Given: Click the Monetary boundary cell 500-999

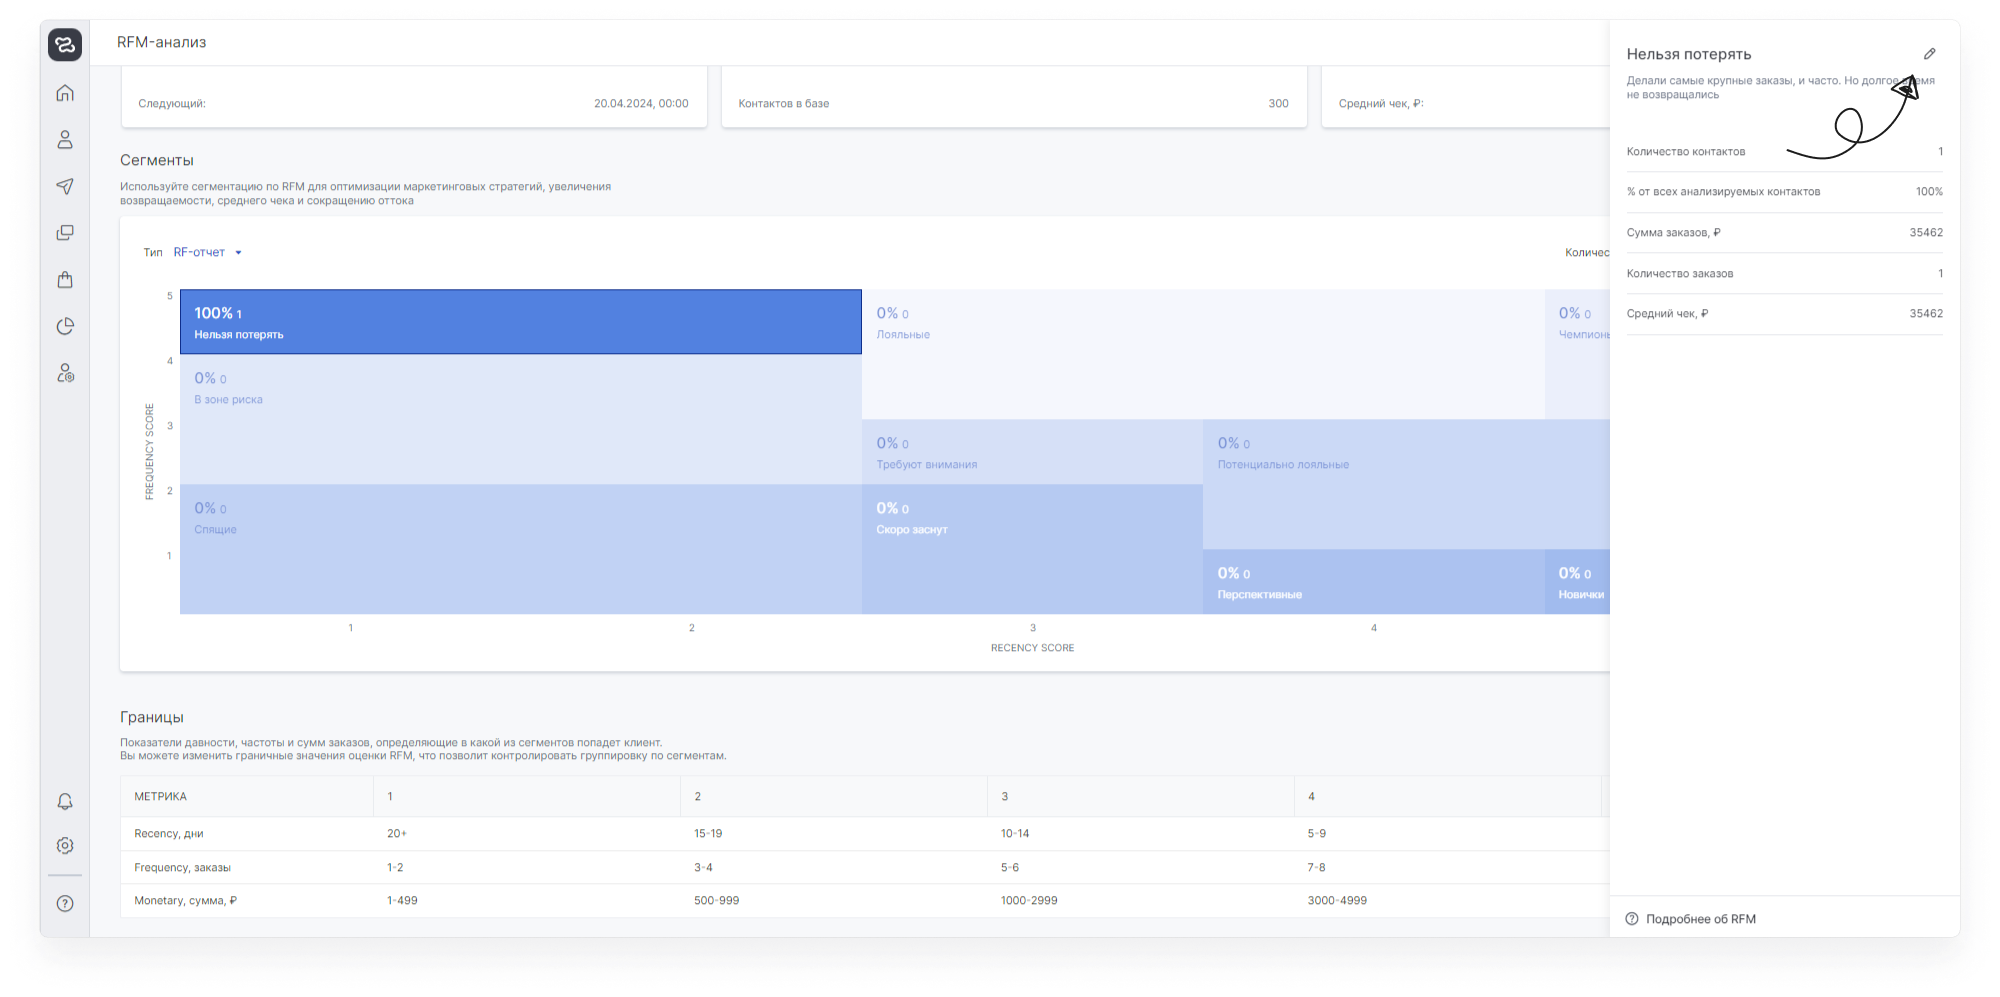Looking at the screenshot, I should 717,900.
